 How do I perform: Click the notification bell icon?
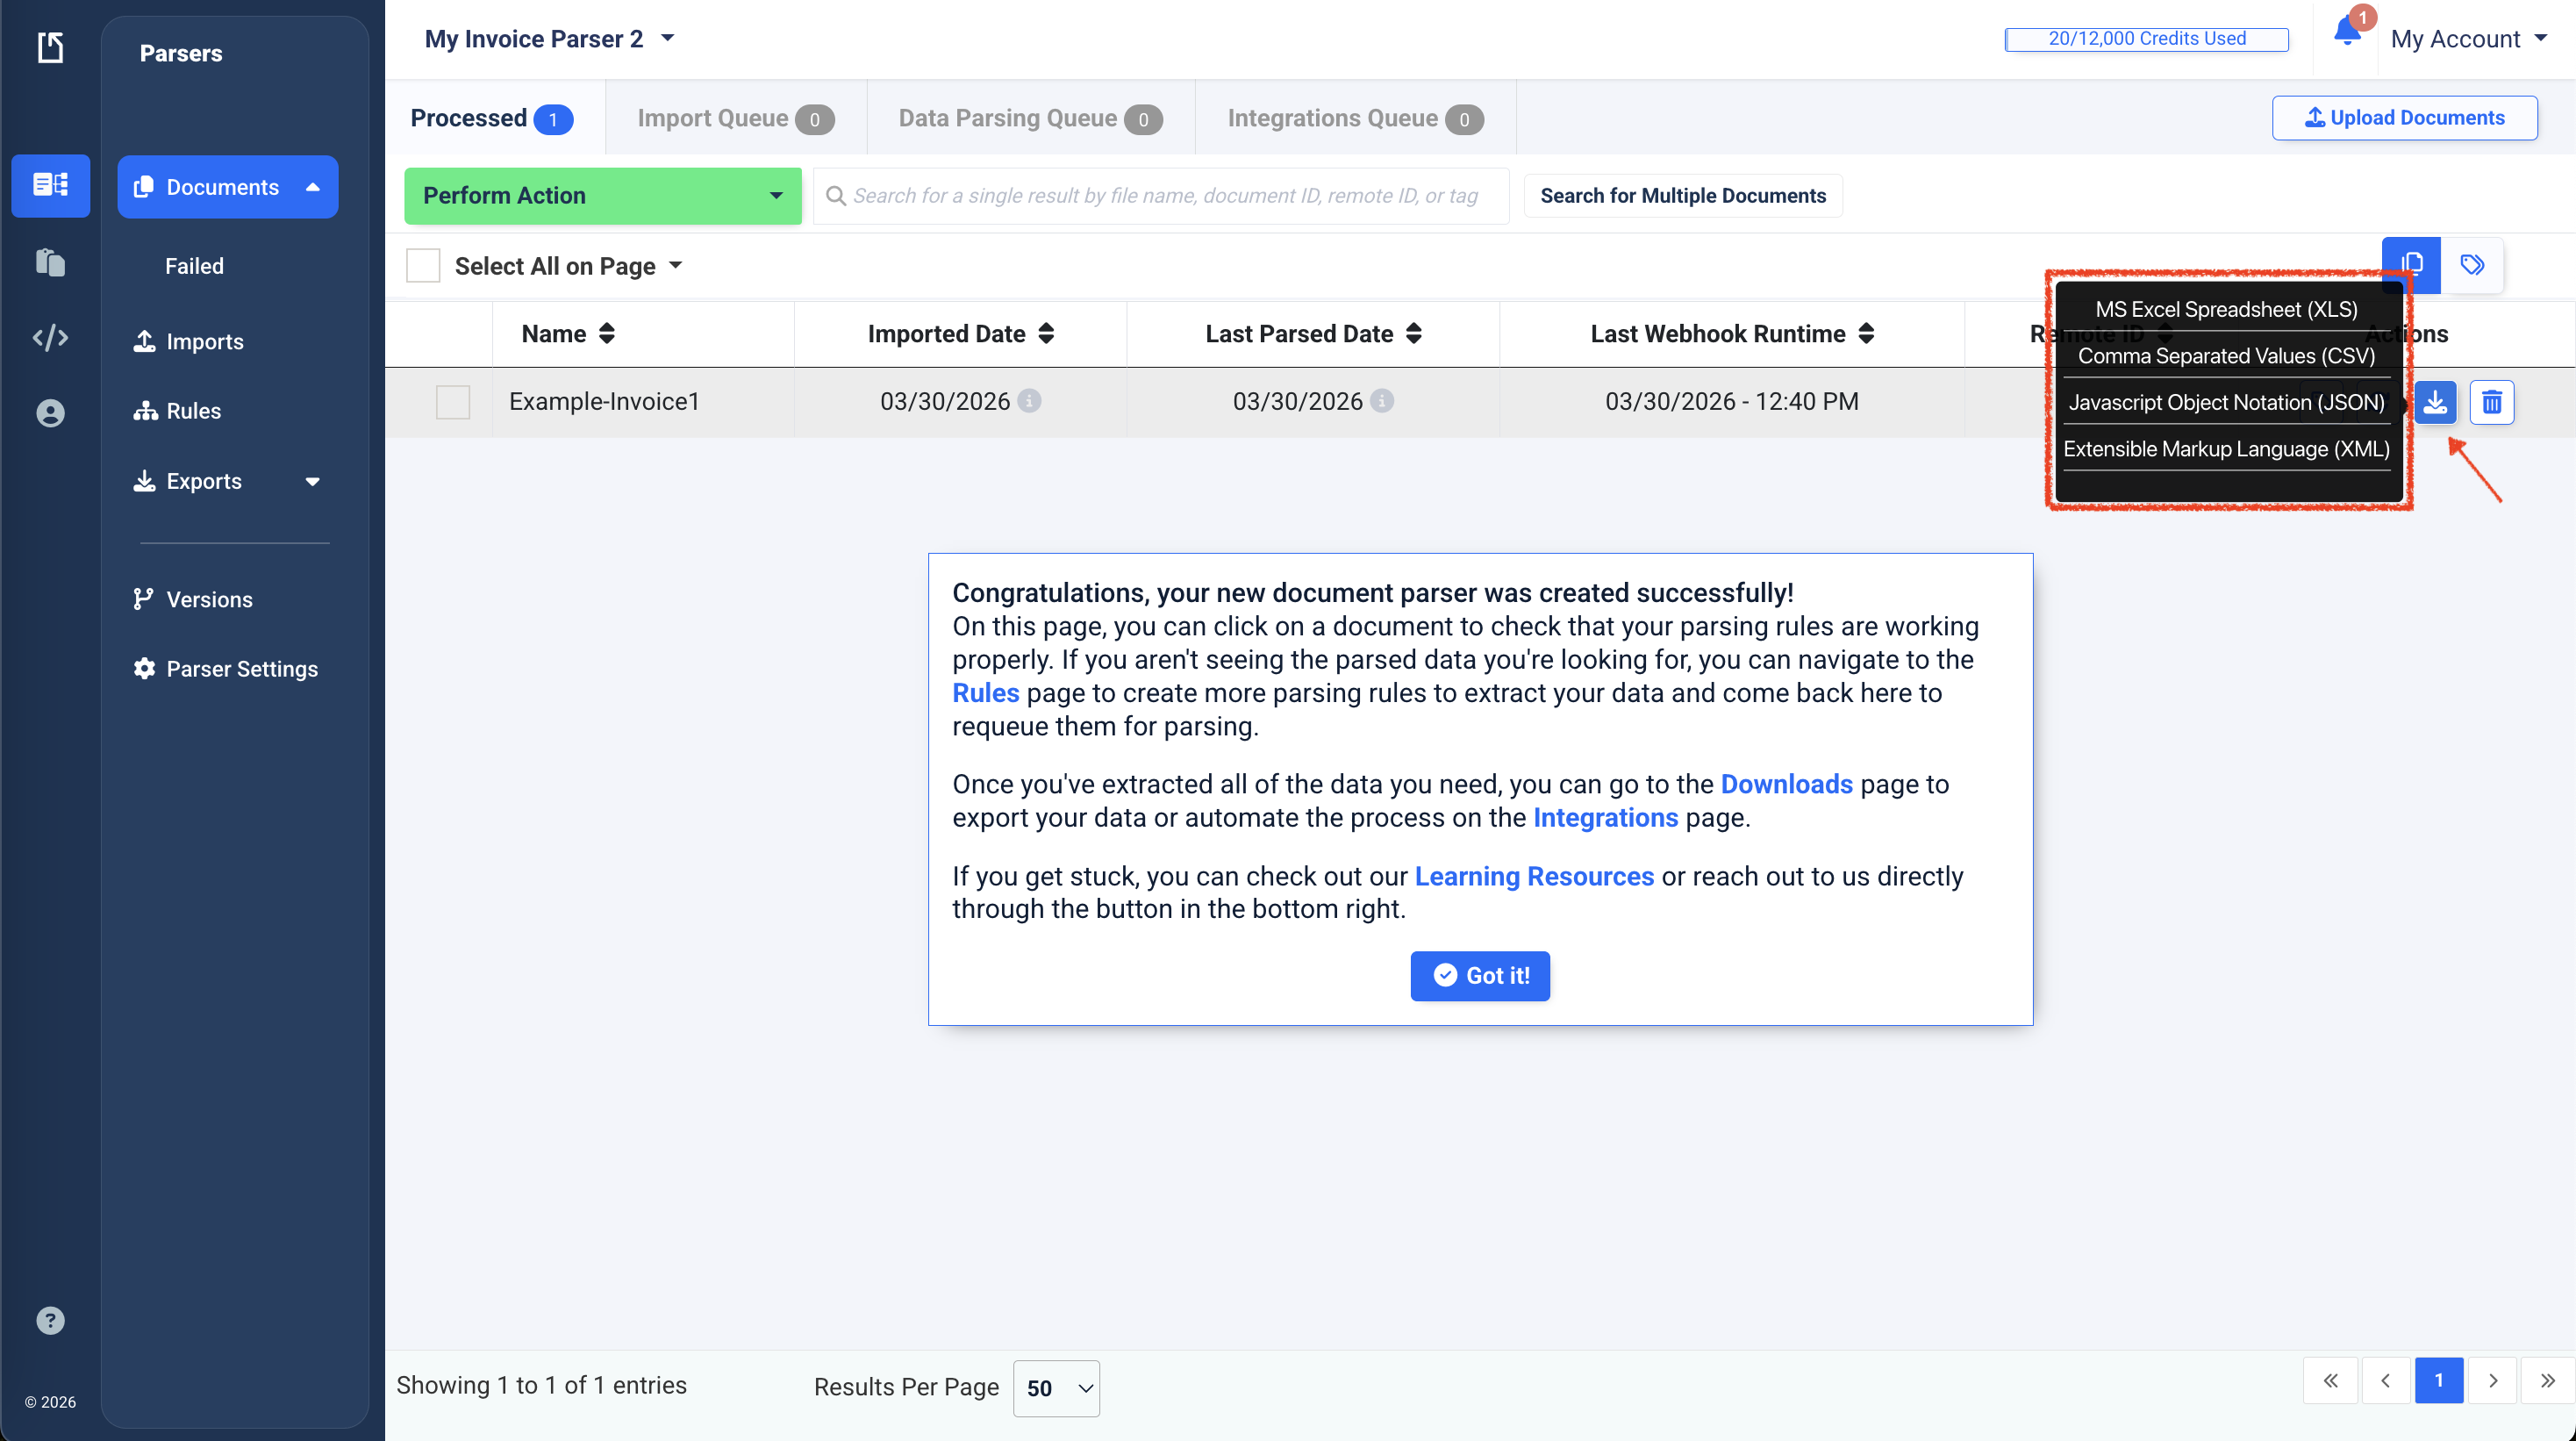point(2346,34)
